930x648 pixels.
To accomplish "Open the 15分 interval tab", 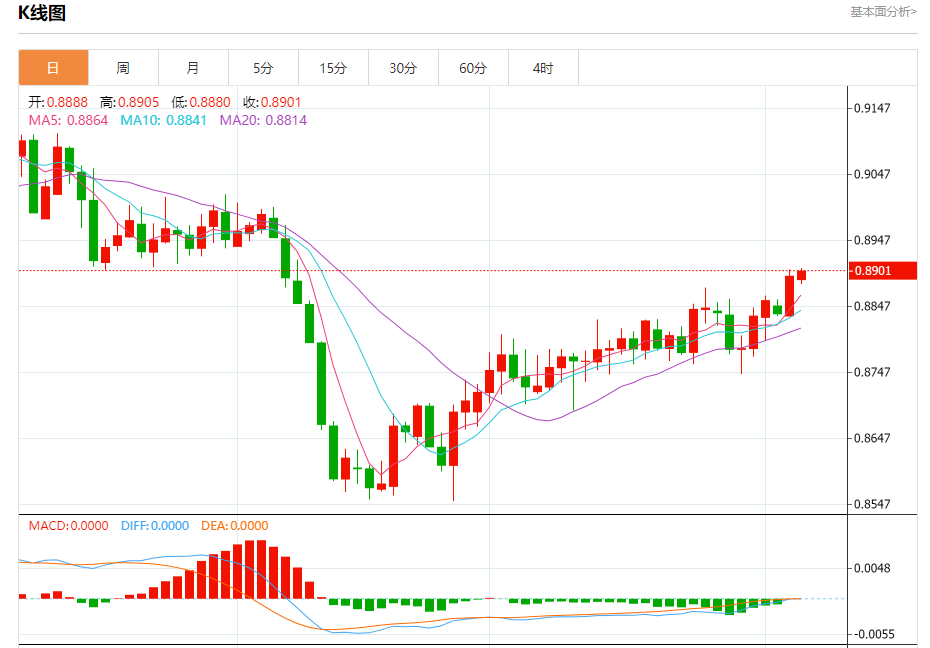I will pyautogui.click(x=333, y=68).
